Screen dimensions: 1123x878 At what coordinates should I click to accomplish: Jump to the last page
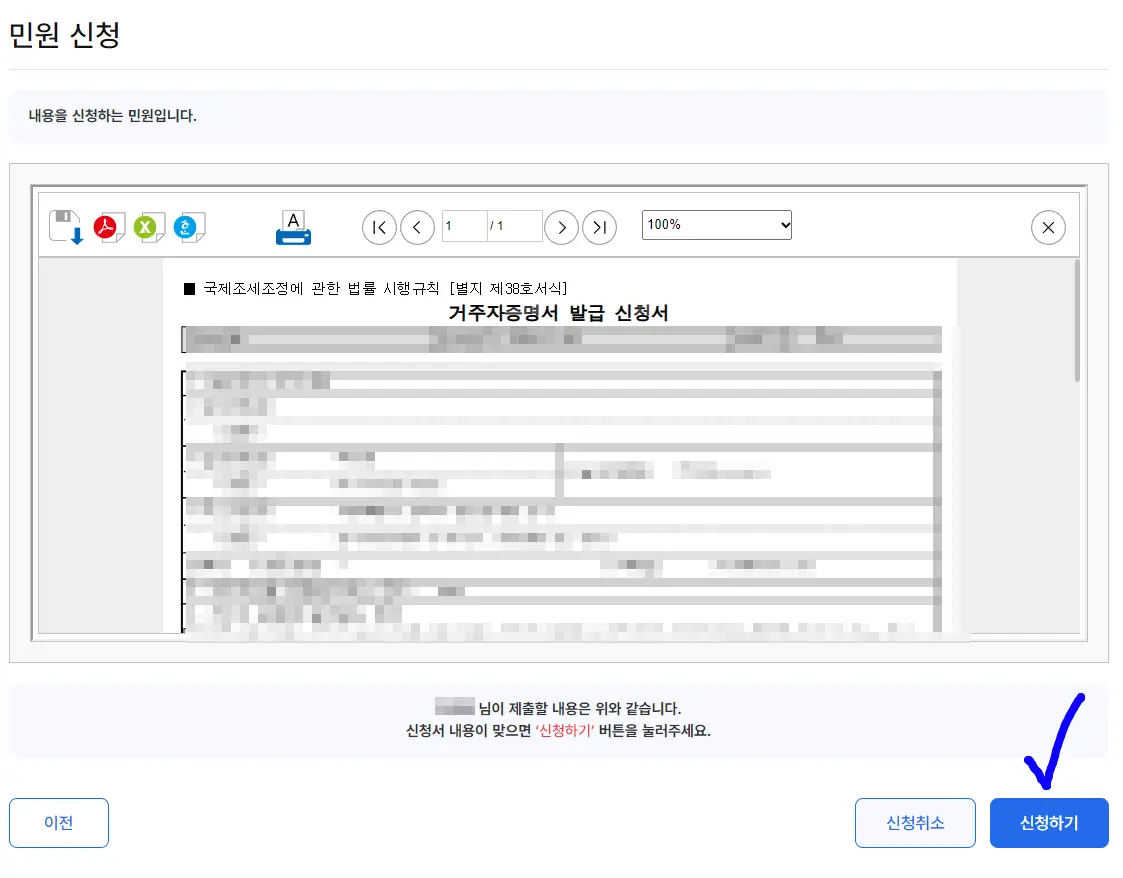pos(600,227)
